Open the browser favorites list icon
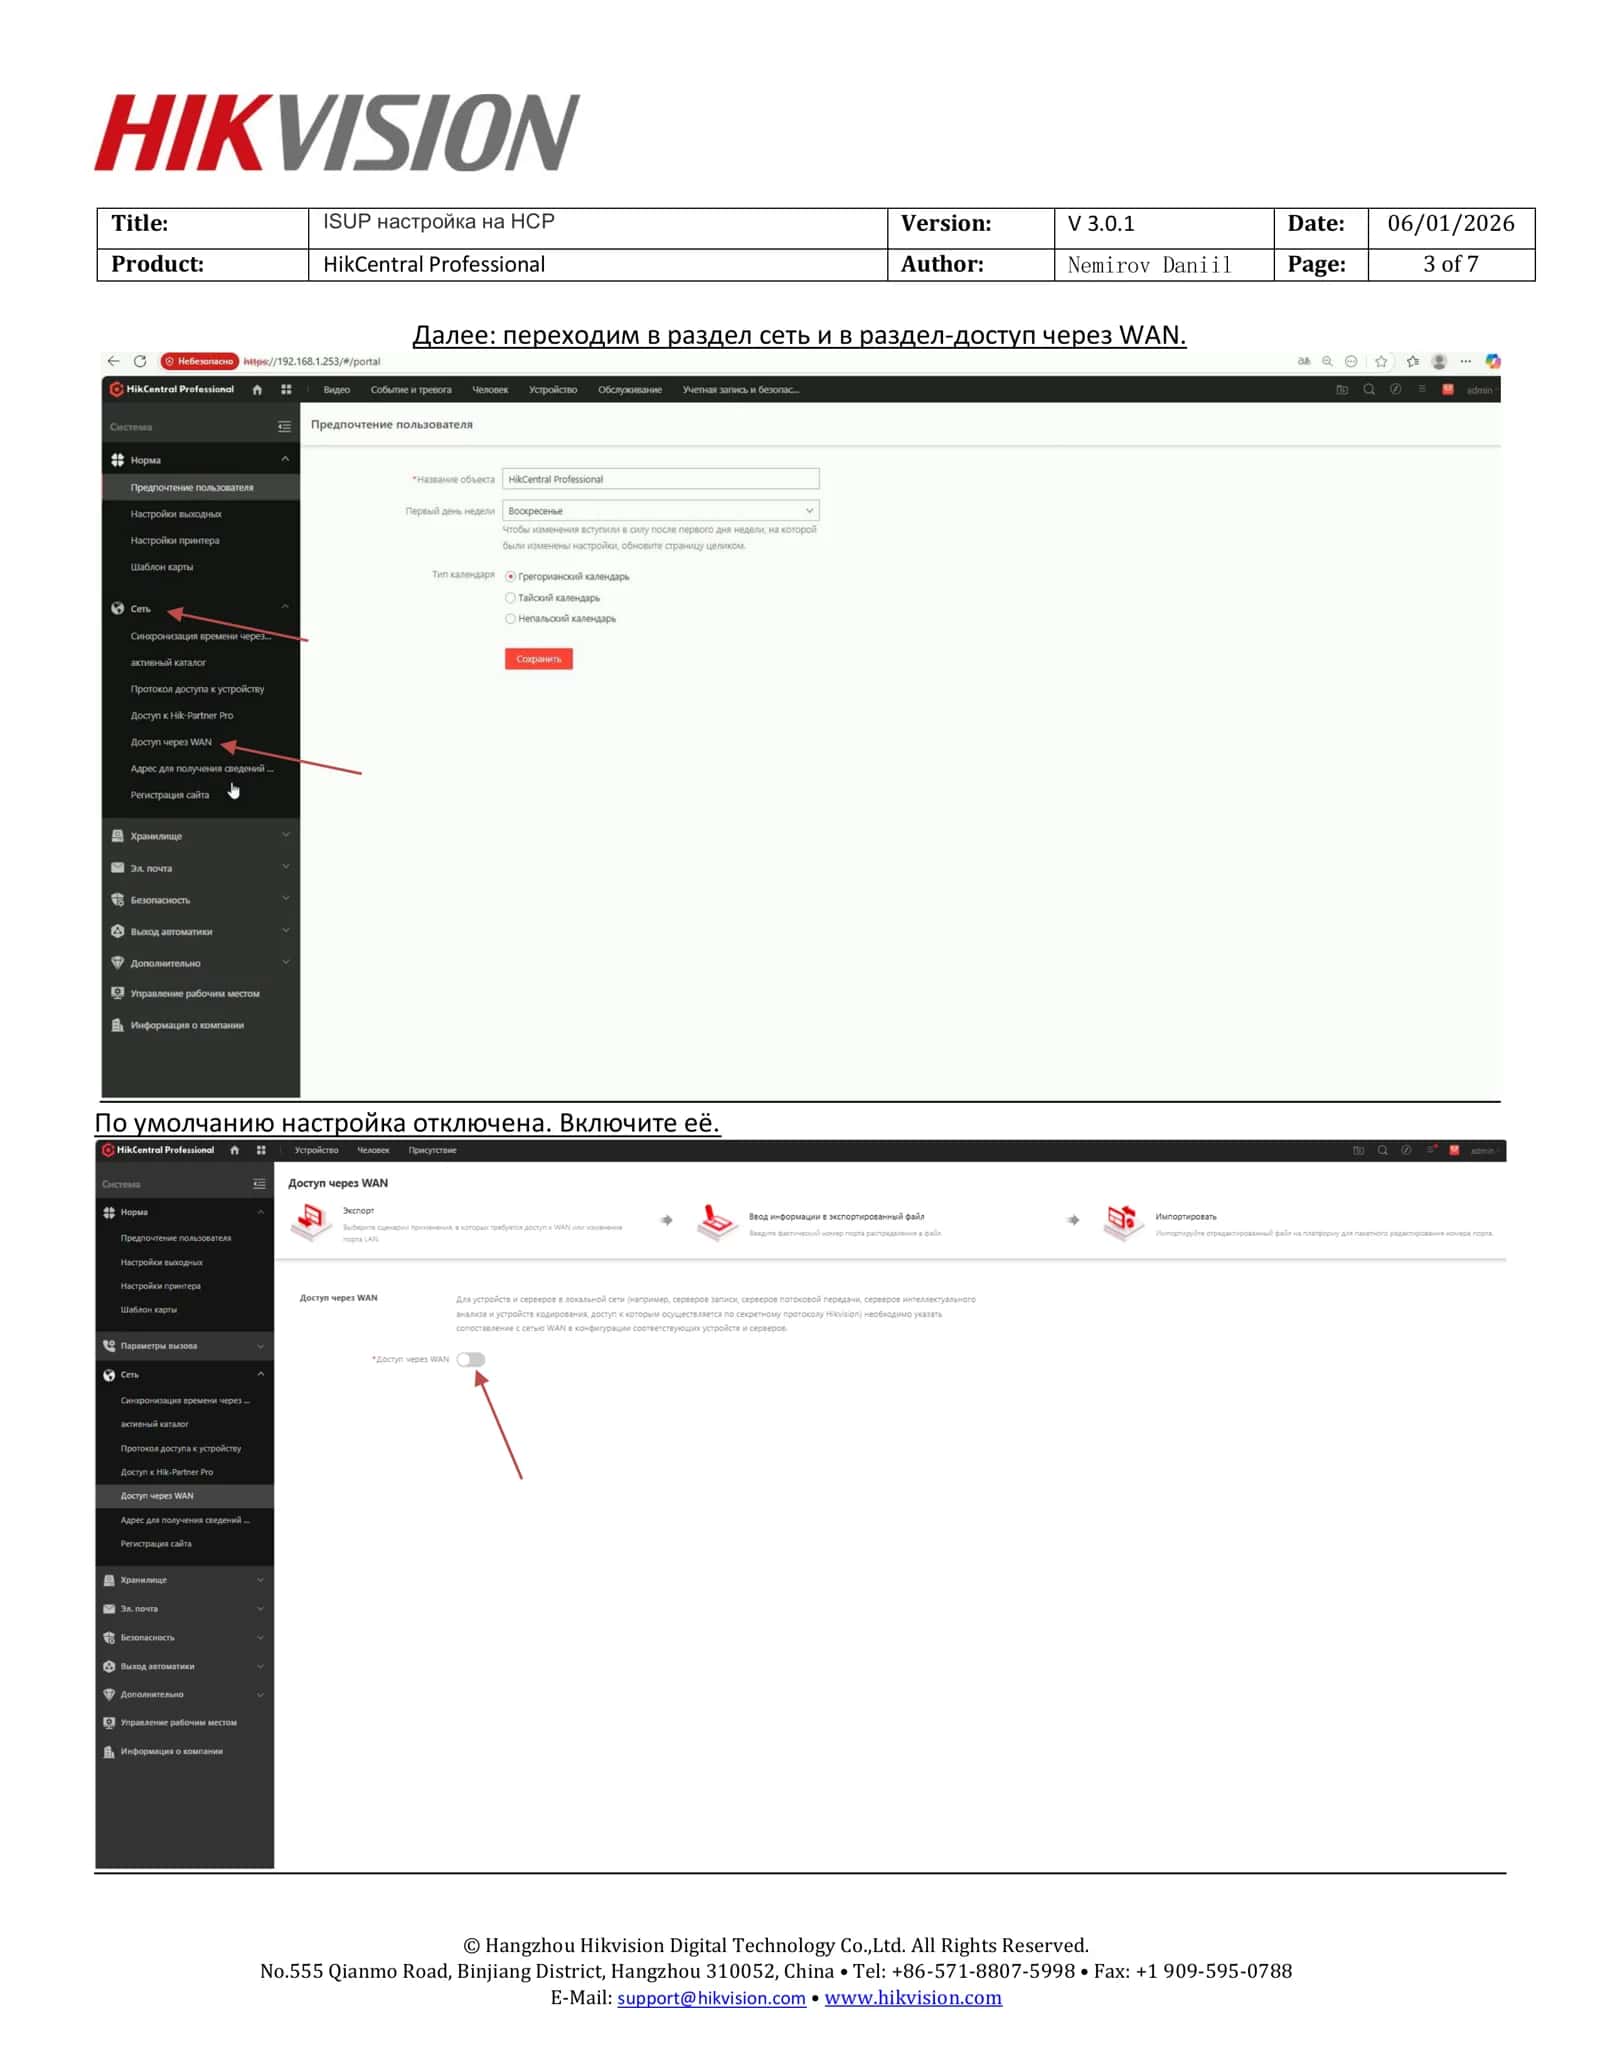The image size is (1600, 2070). (x=1412, y=361)
